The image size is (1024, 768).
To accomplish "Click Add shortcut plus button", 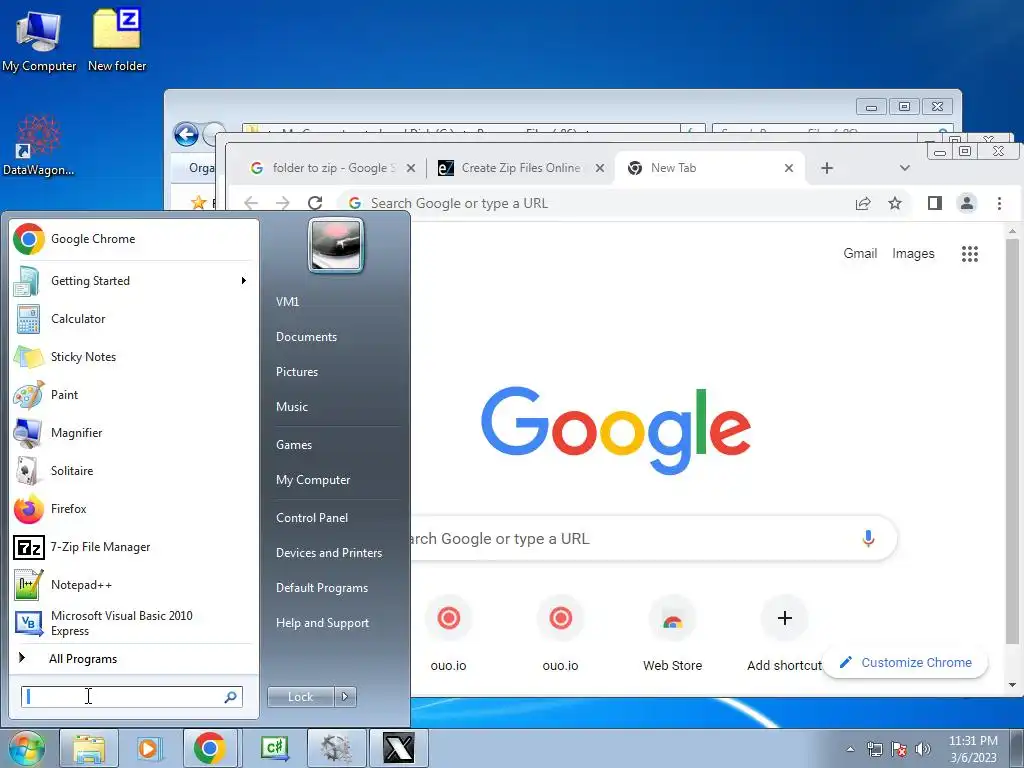I will (x=785, y=618).
